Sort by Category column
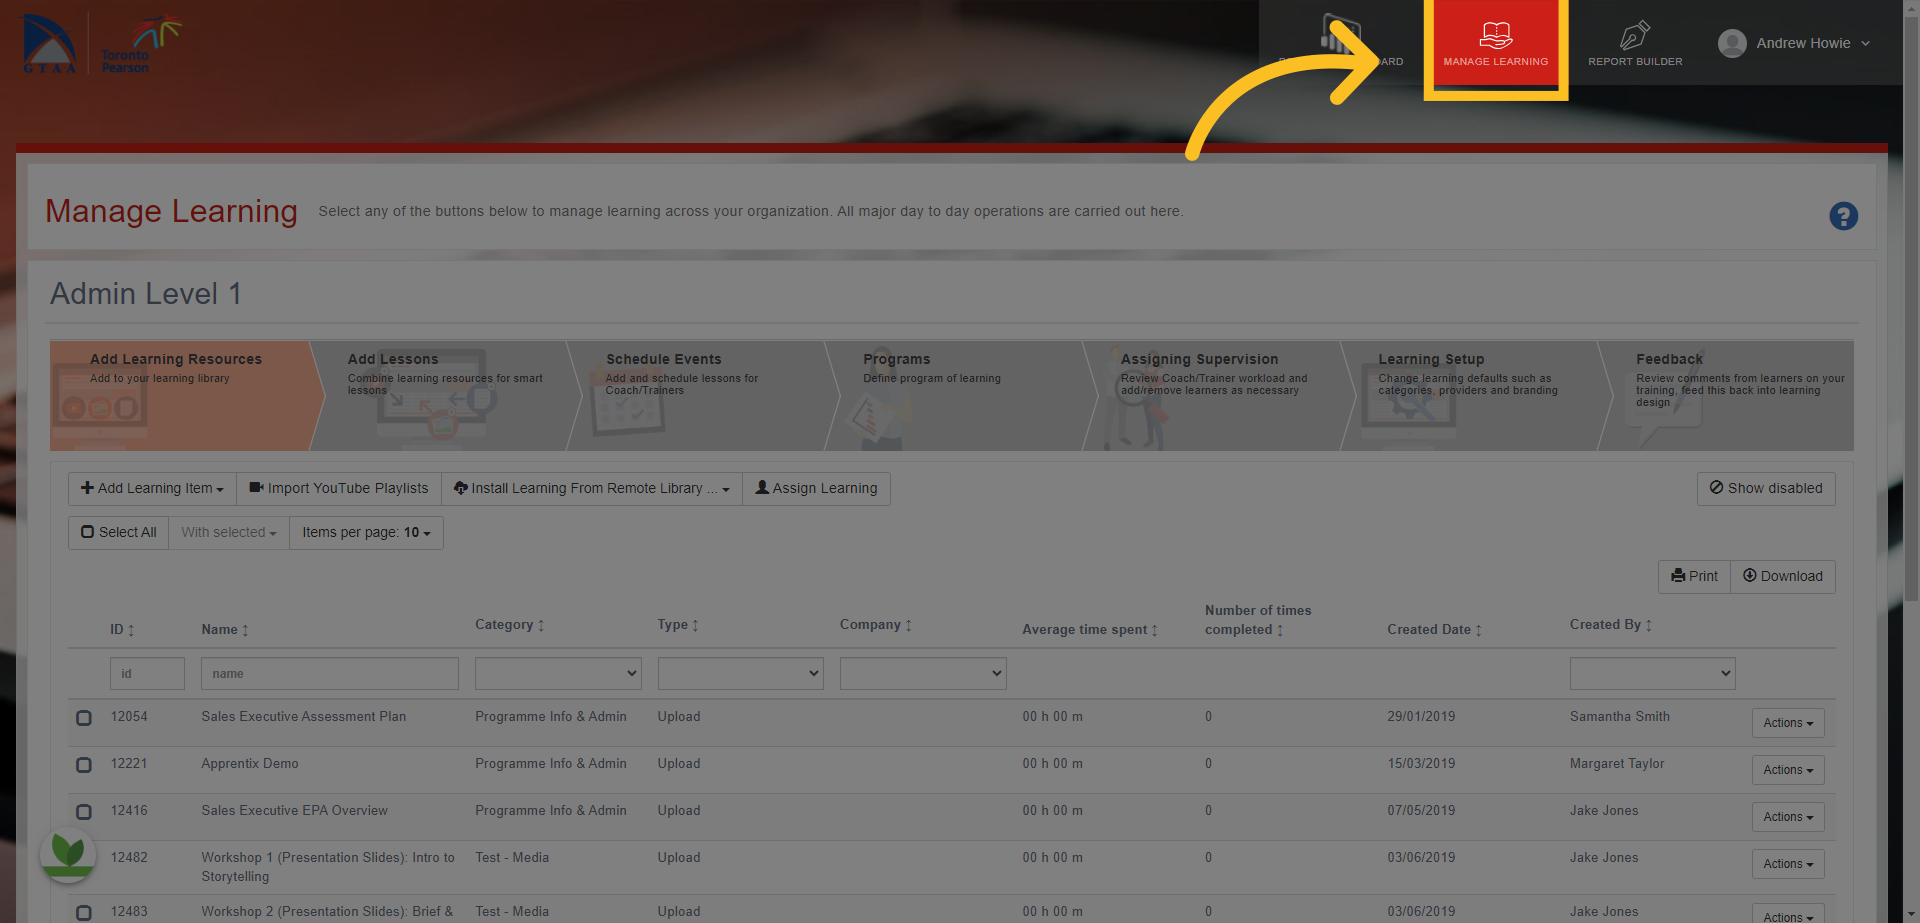Screen dimensions: 1920x923 (541, 625)
